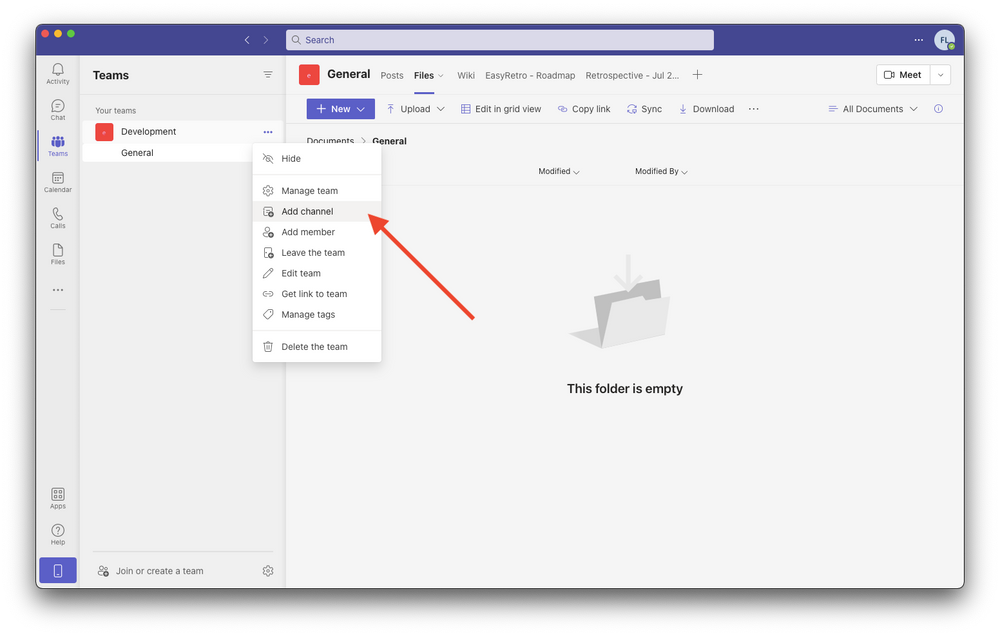Screen dimensions: 1000x636
Task: Click the General breadcrumb
Action: (389, 141)
